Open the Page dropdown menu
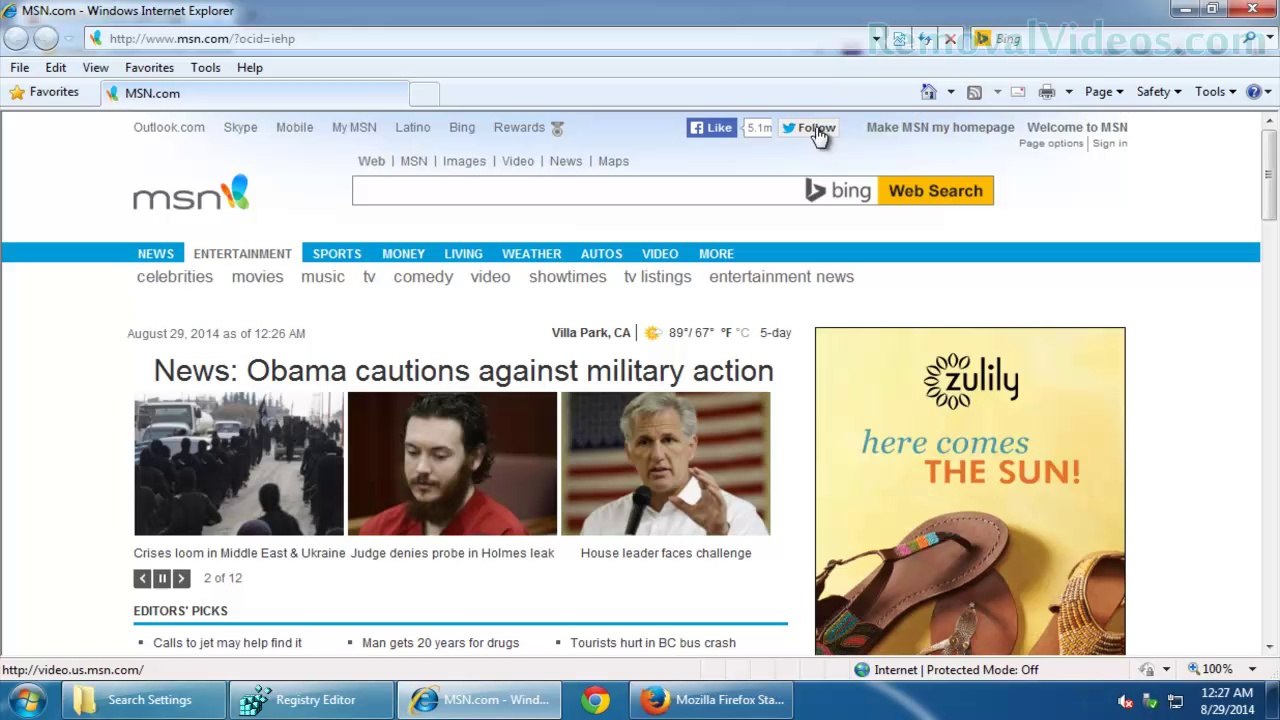This screenshot has width=1280, height=720. [x=1104, y=92]
